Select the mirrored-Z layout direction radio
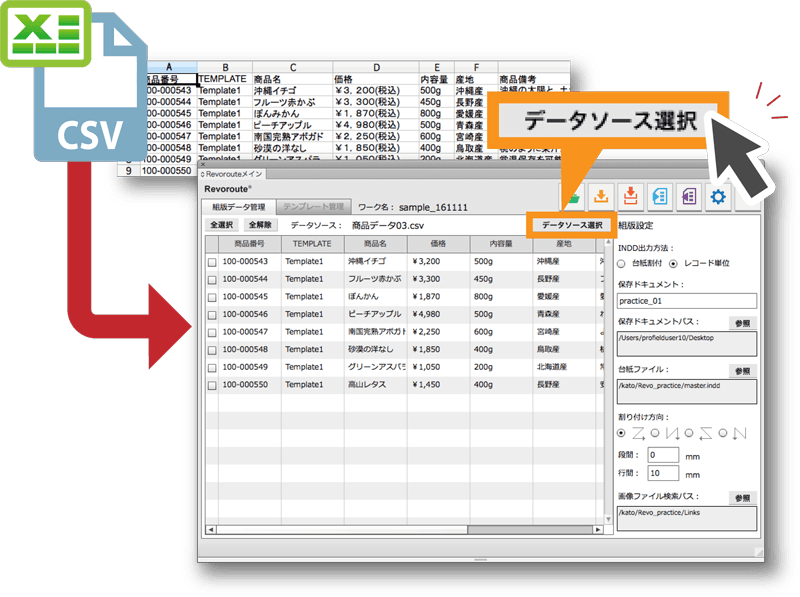 [x=689, y=433]
